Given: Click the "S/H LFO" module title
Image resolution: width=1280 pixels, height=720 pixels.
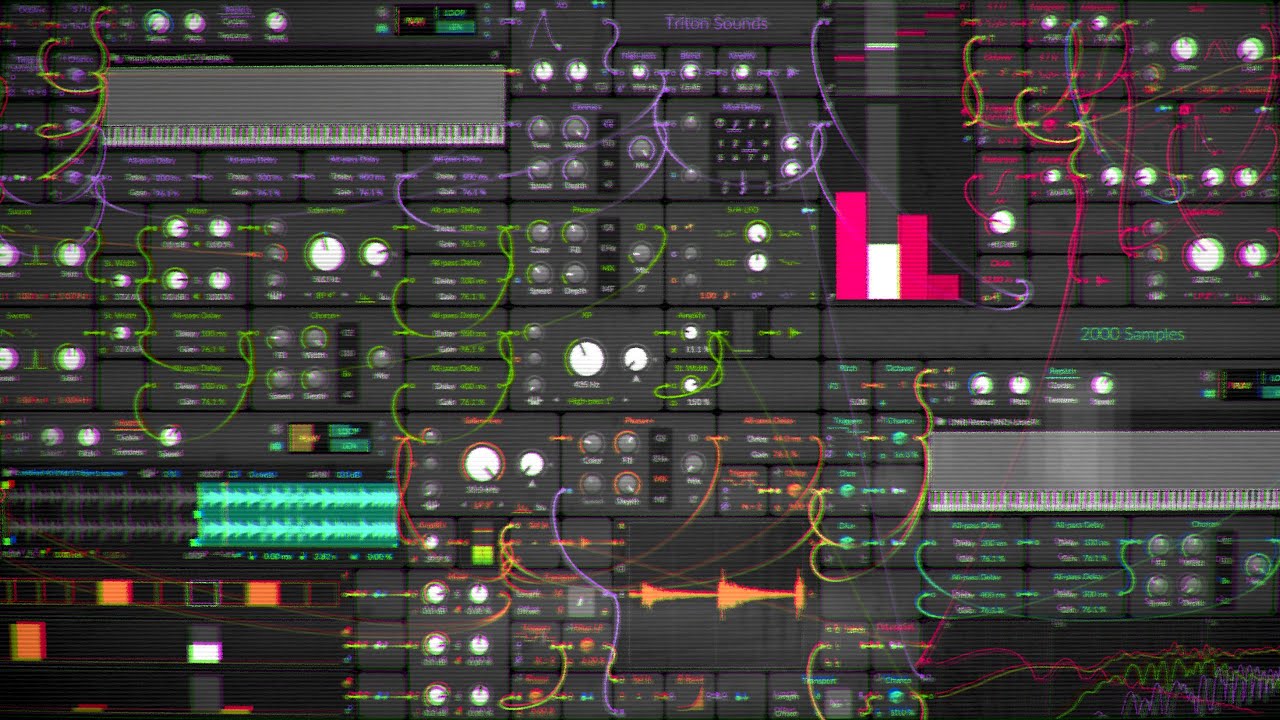Looking at the screenshot, I should coord(742,211).
